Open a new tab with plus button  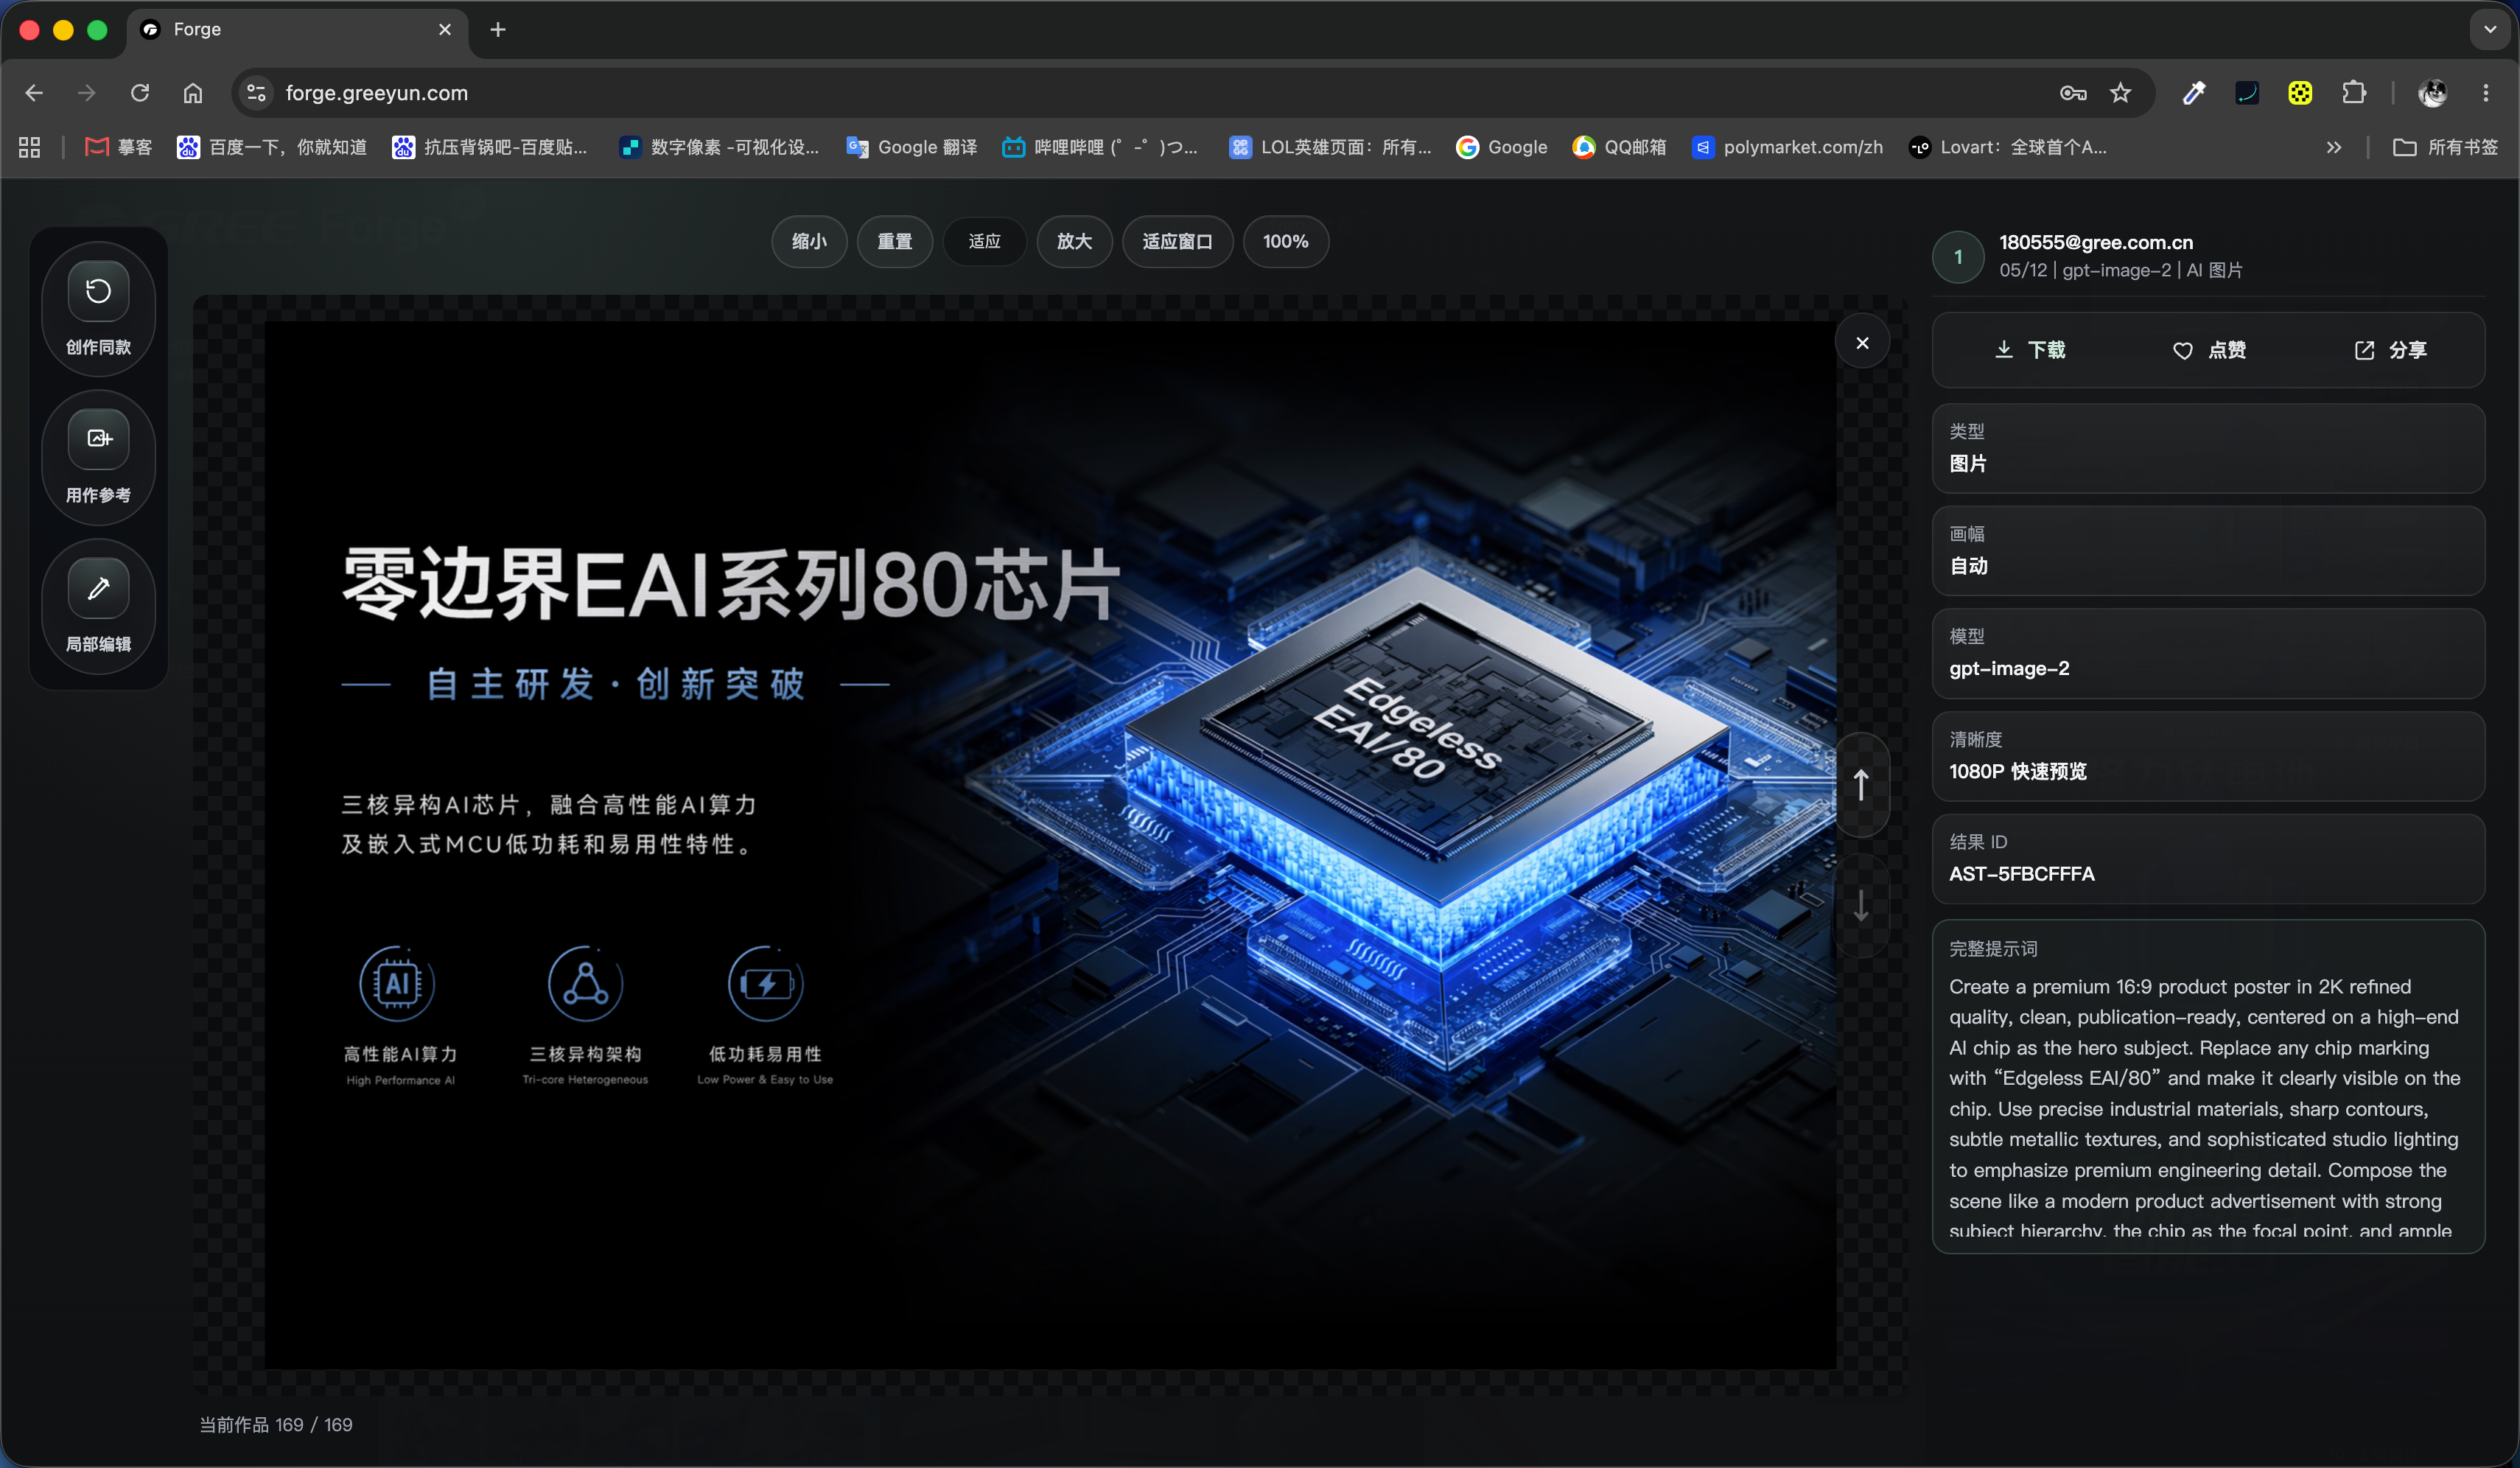[498, 29]
